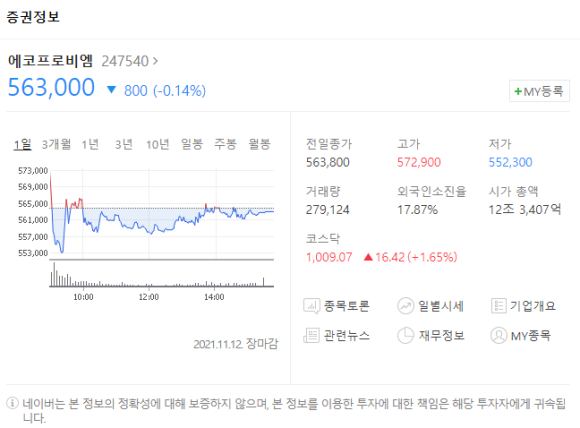Click the change value 800 (-0.14%)

[x=165, y=91]
